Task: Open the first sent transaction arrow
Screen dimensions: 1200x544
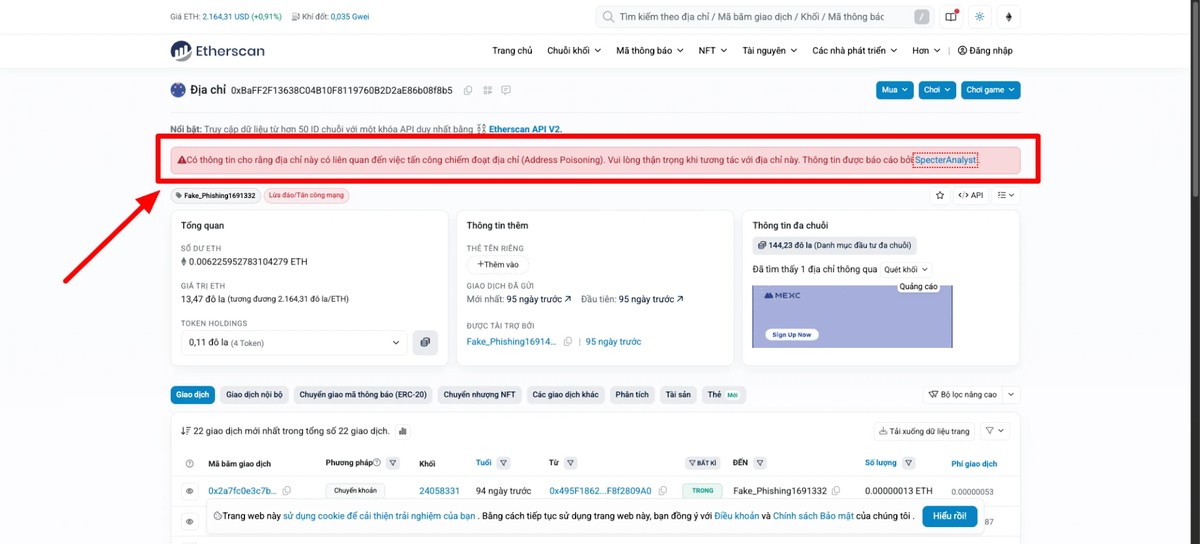Action: click(680, 299)
